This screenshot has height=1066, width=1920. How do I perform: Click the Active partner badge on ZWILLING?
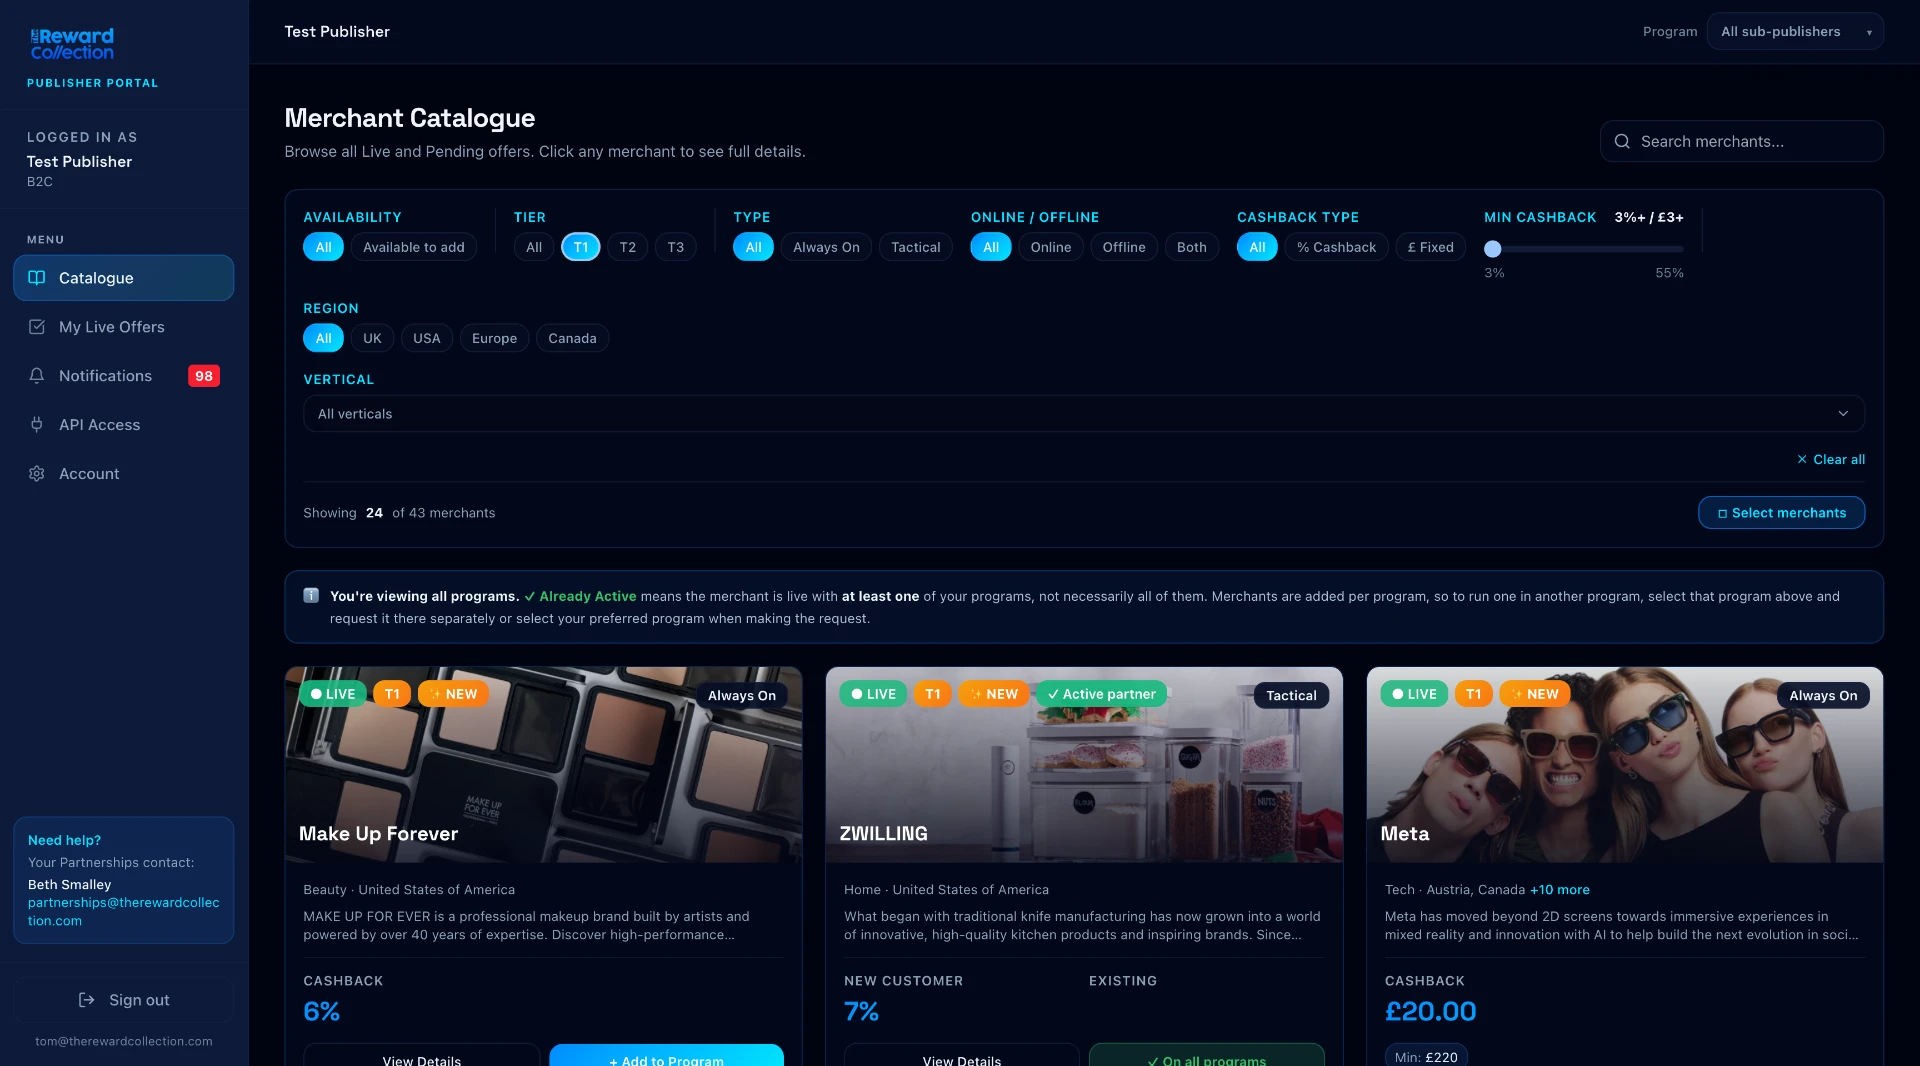pyautogui.click(x=1101, y=694)
